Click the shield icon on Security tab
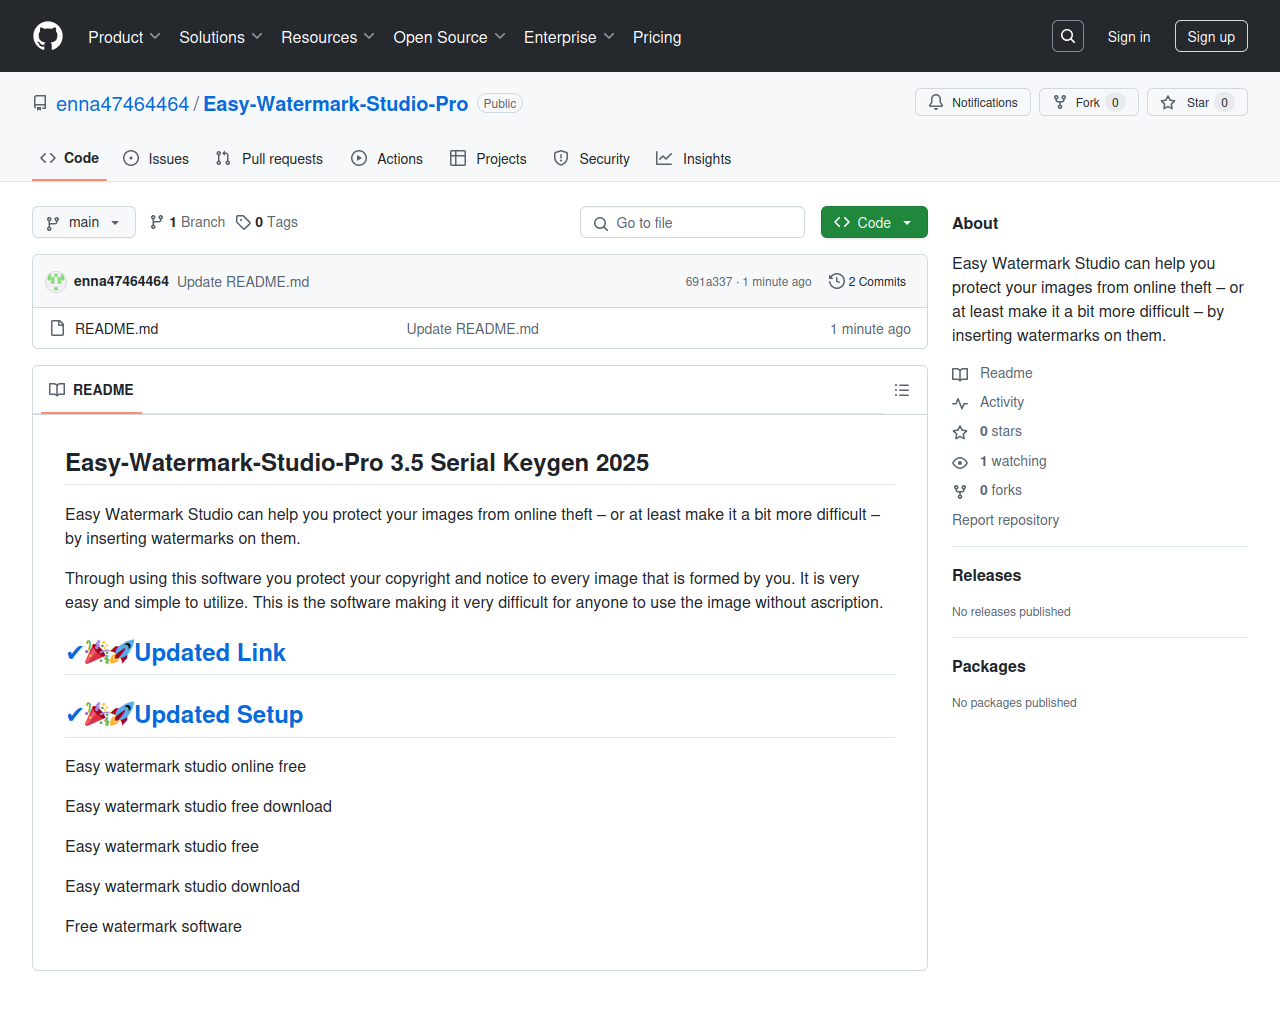Viewport: 1280px width, 1024px height. [x=561, y=158]
